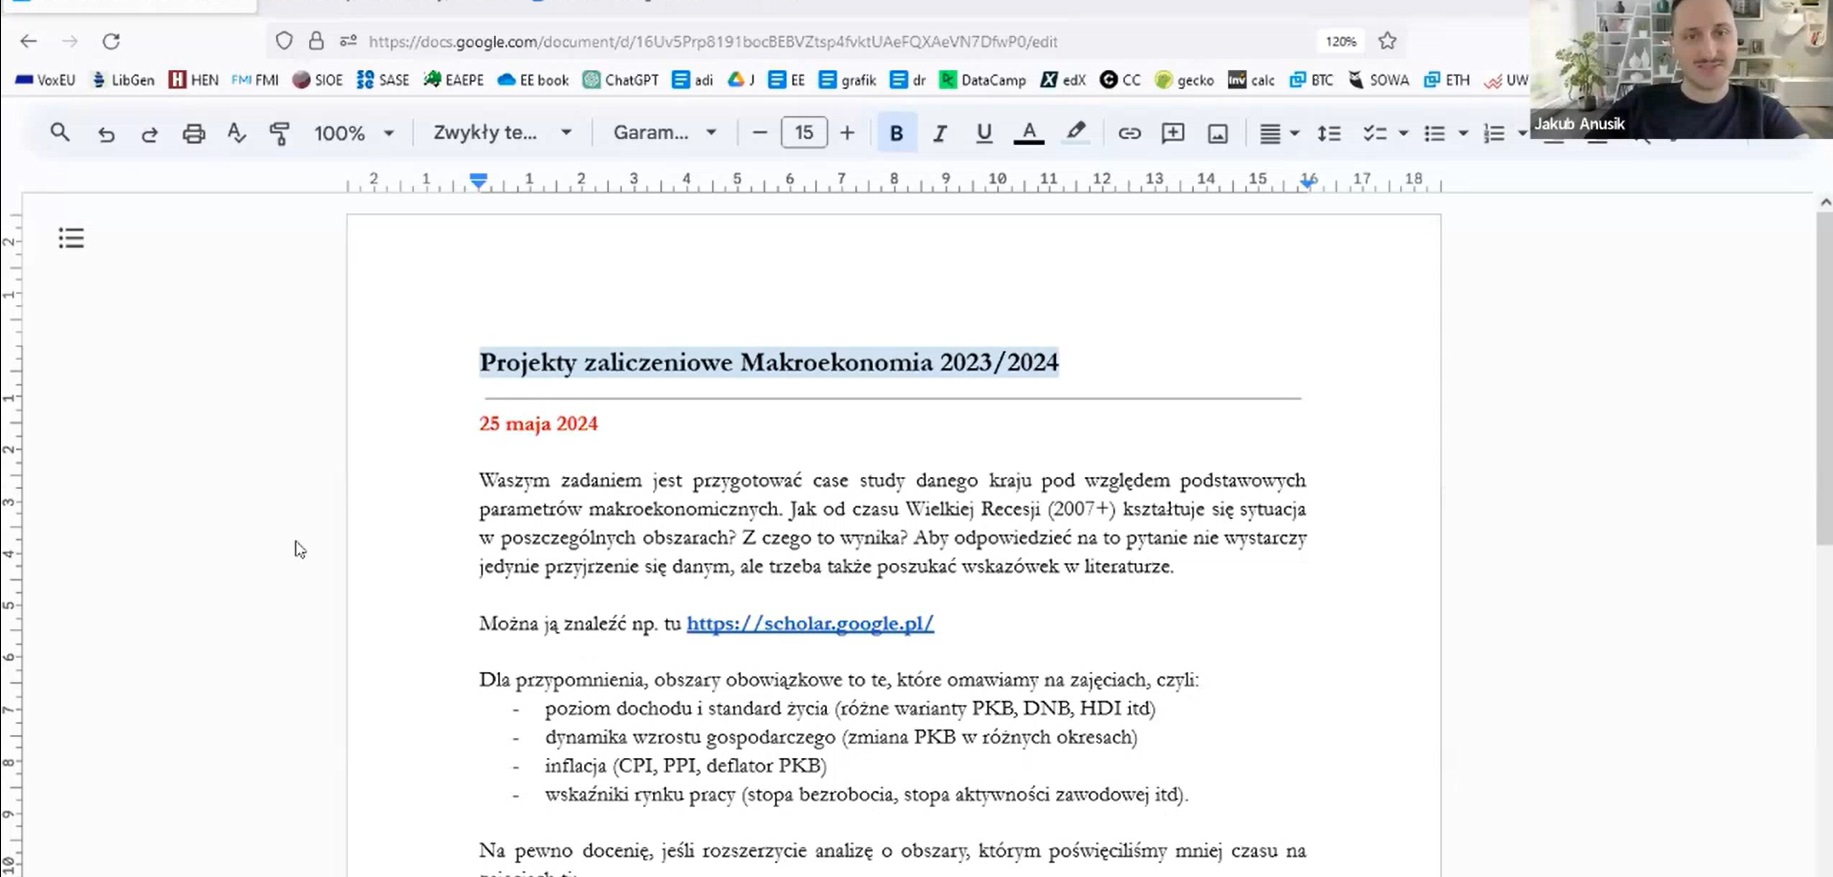Insert a link using the toolbar
This screenshot has width=1833, height=877.
click(x=1129, y=133)
